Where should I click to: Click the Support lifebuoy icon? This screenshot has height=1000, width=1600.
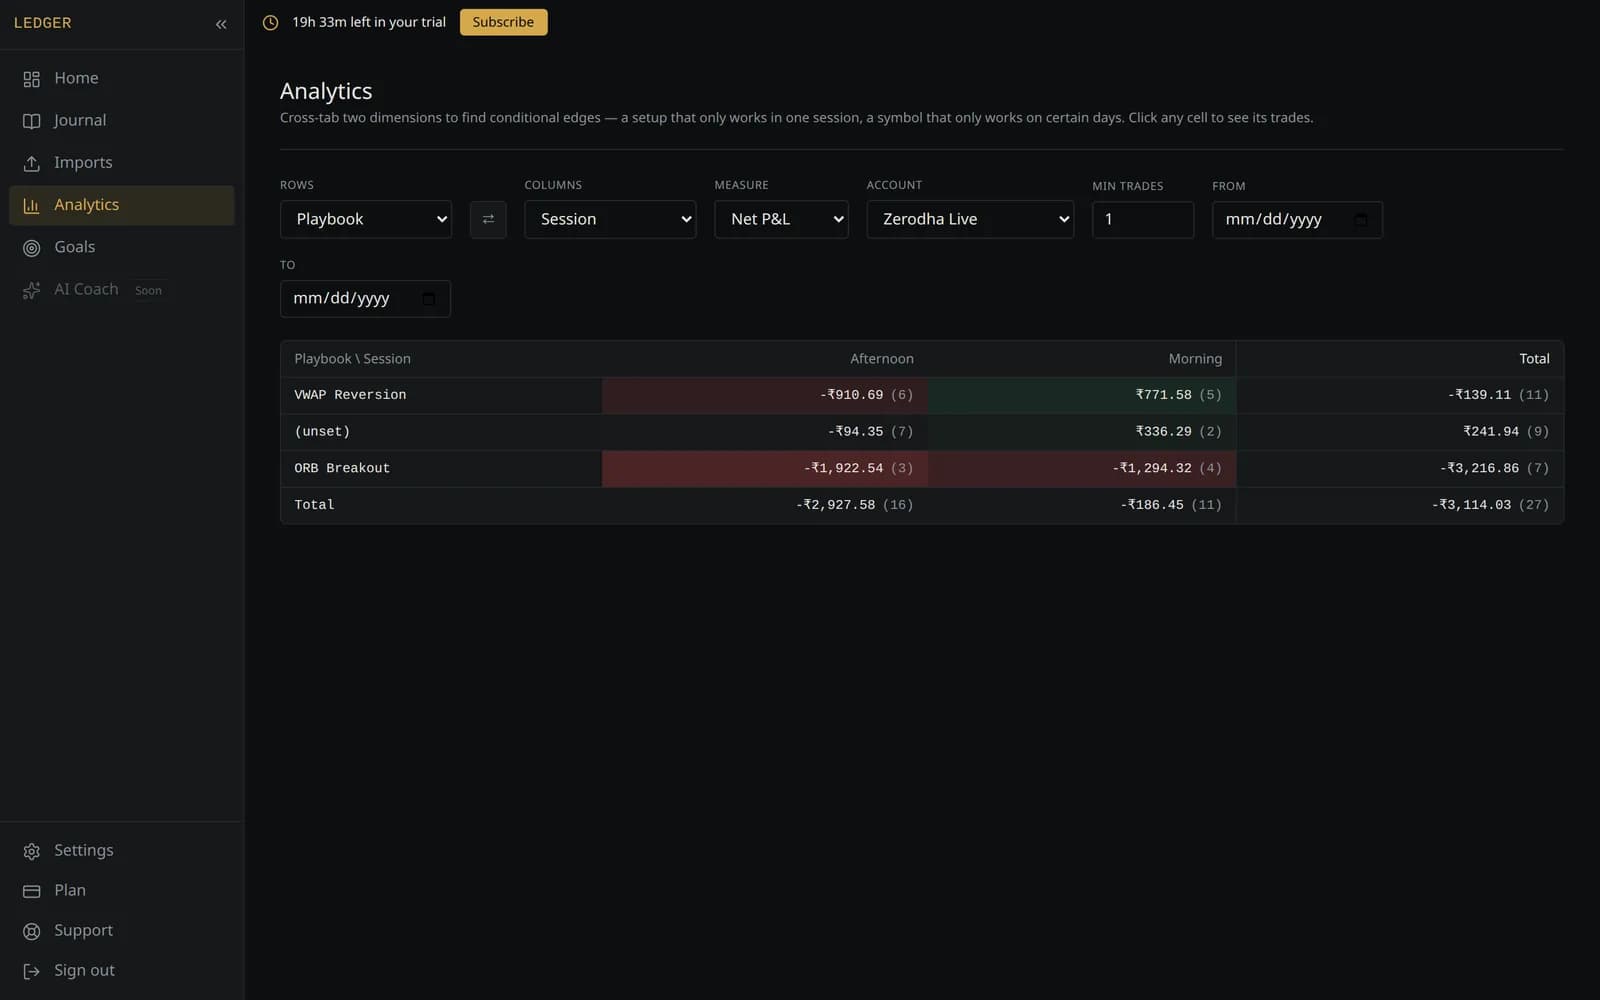point(32,931)
